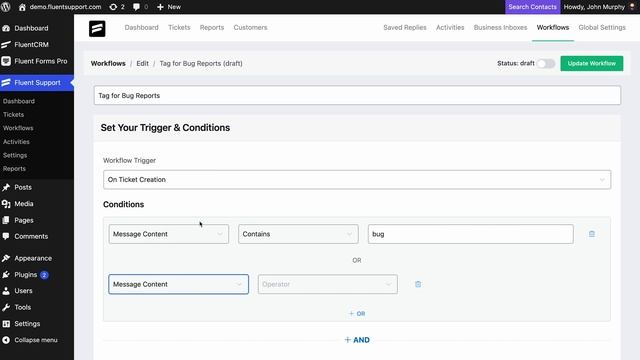Click the Media sidebar icon
Viewport: 640px width, 360px height.
coord(6,204)
